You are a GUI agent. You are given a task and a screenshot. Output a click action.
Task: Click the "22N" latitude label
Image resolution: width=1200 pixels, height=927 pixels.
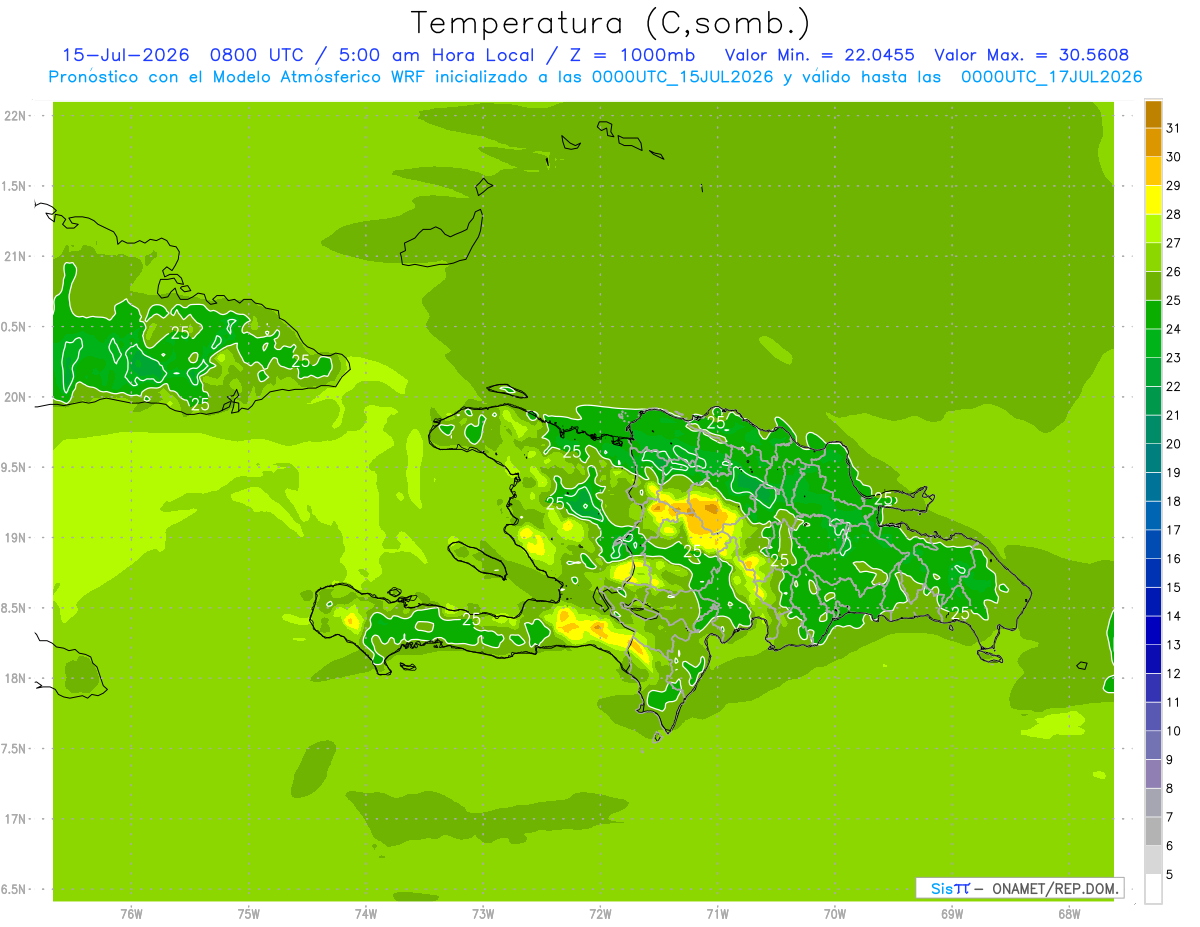pos(15,116)
